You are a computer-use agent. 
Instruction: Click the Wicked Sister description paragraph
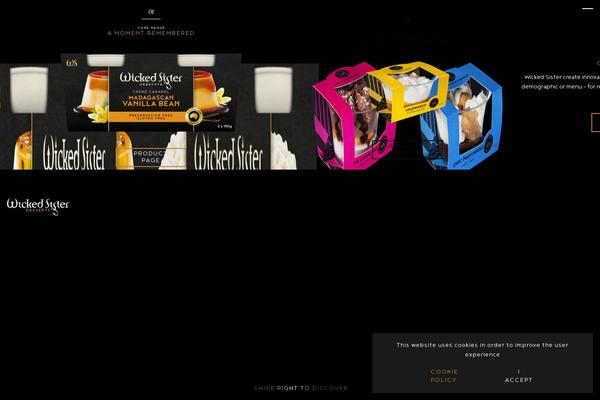560,82
